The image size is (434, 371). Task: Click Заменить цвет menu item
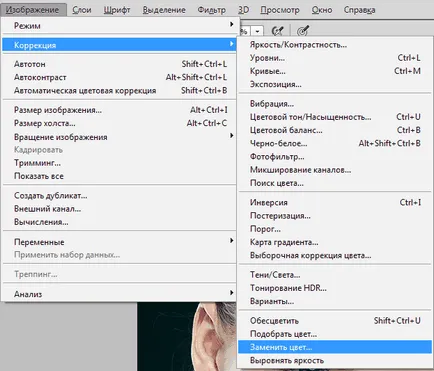335,347
